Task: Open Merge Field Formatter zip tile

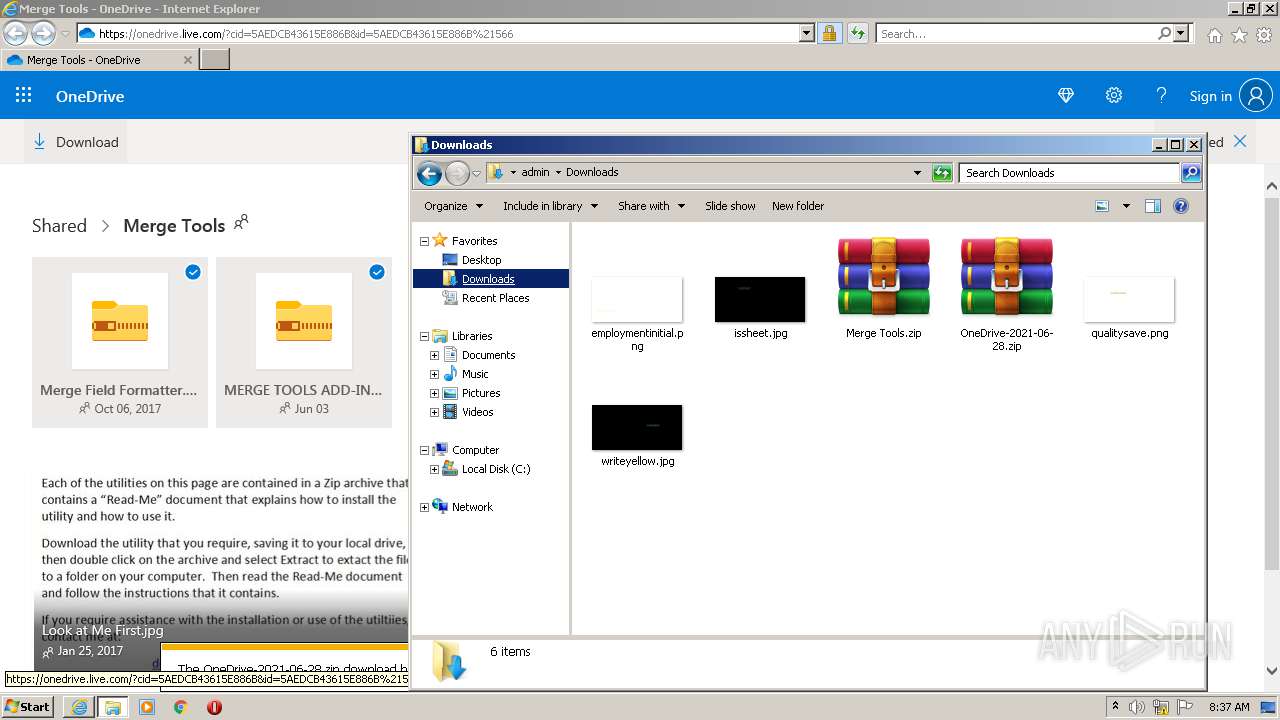Action: coord(120,342)
